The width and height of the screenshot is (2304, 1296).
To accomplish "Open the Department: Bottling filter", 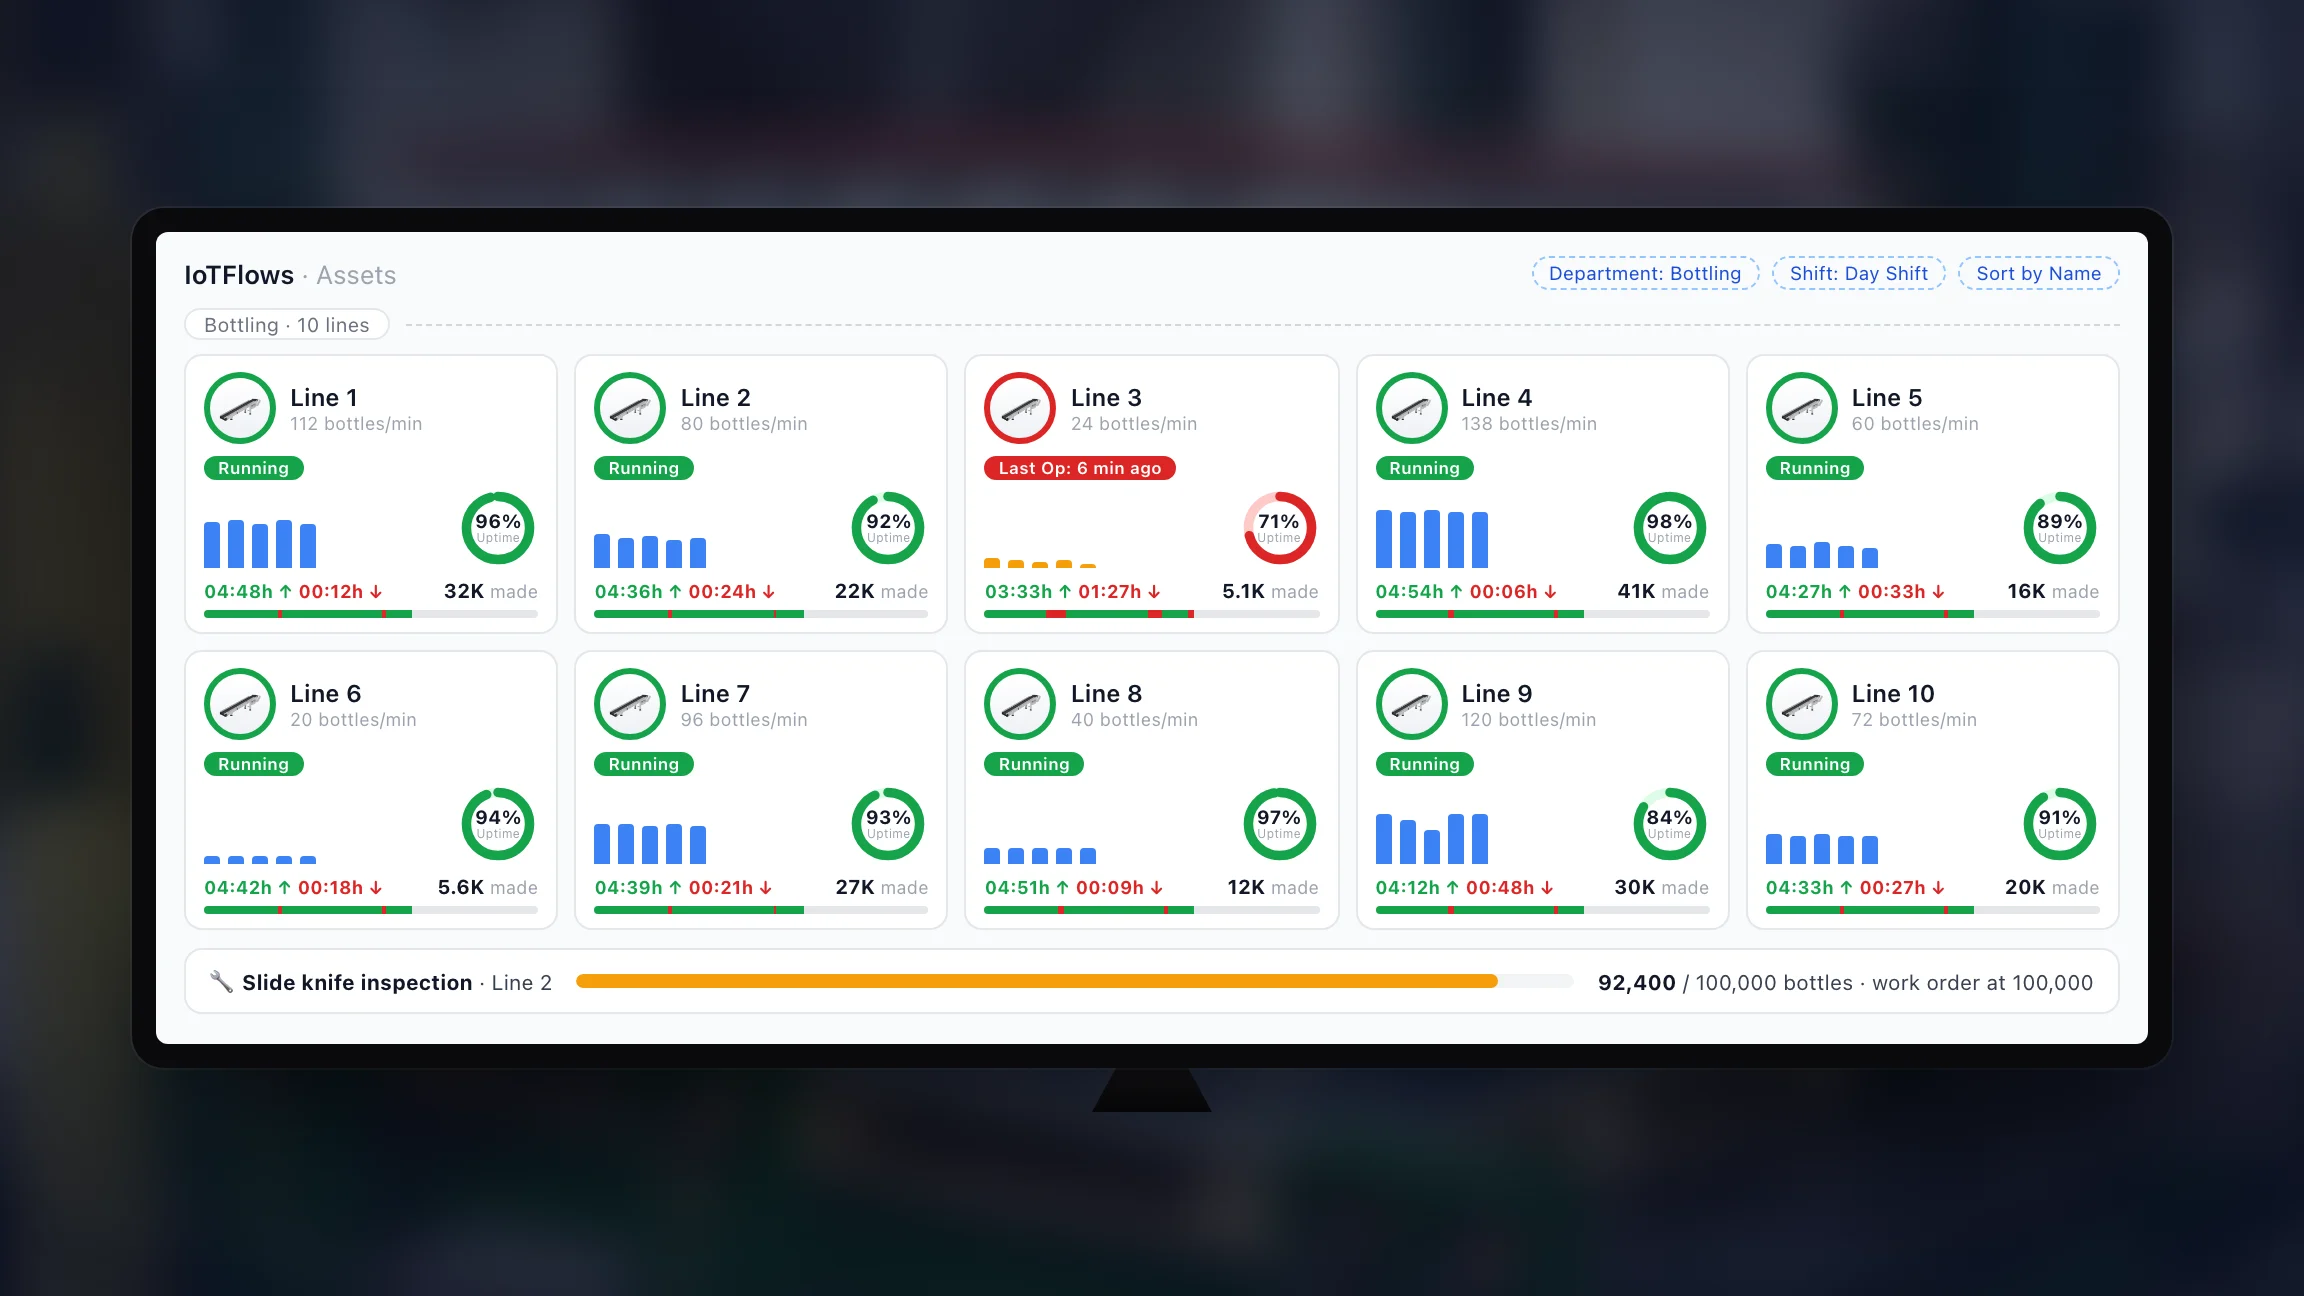I will pos(1645,274).
